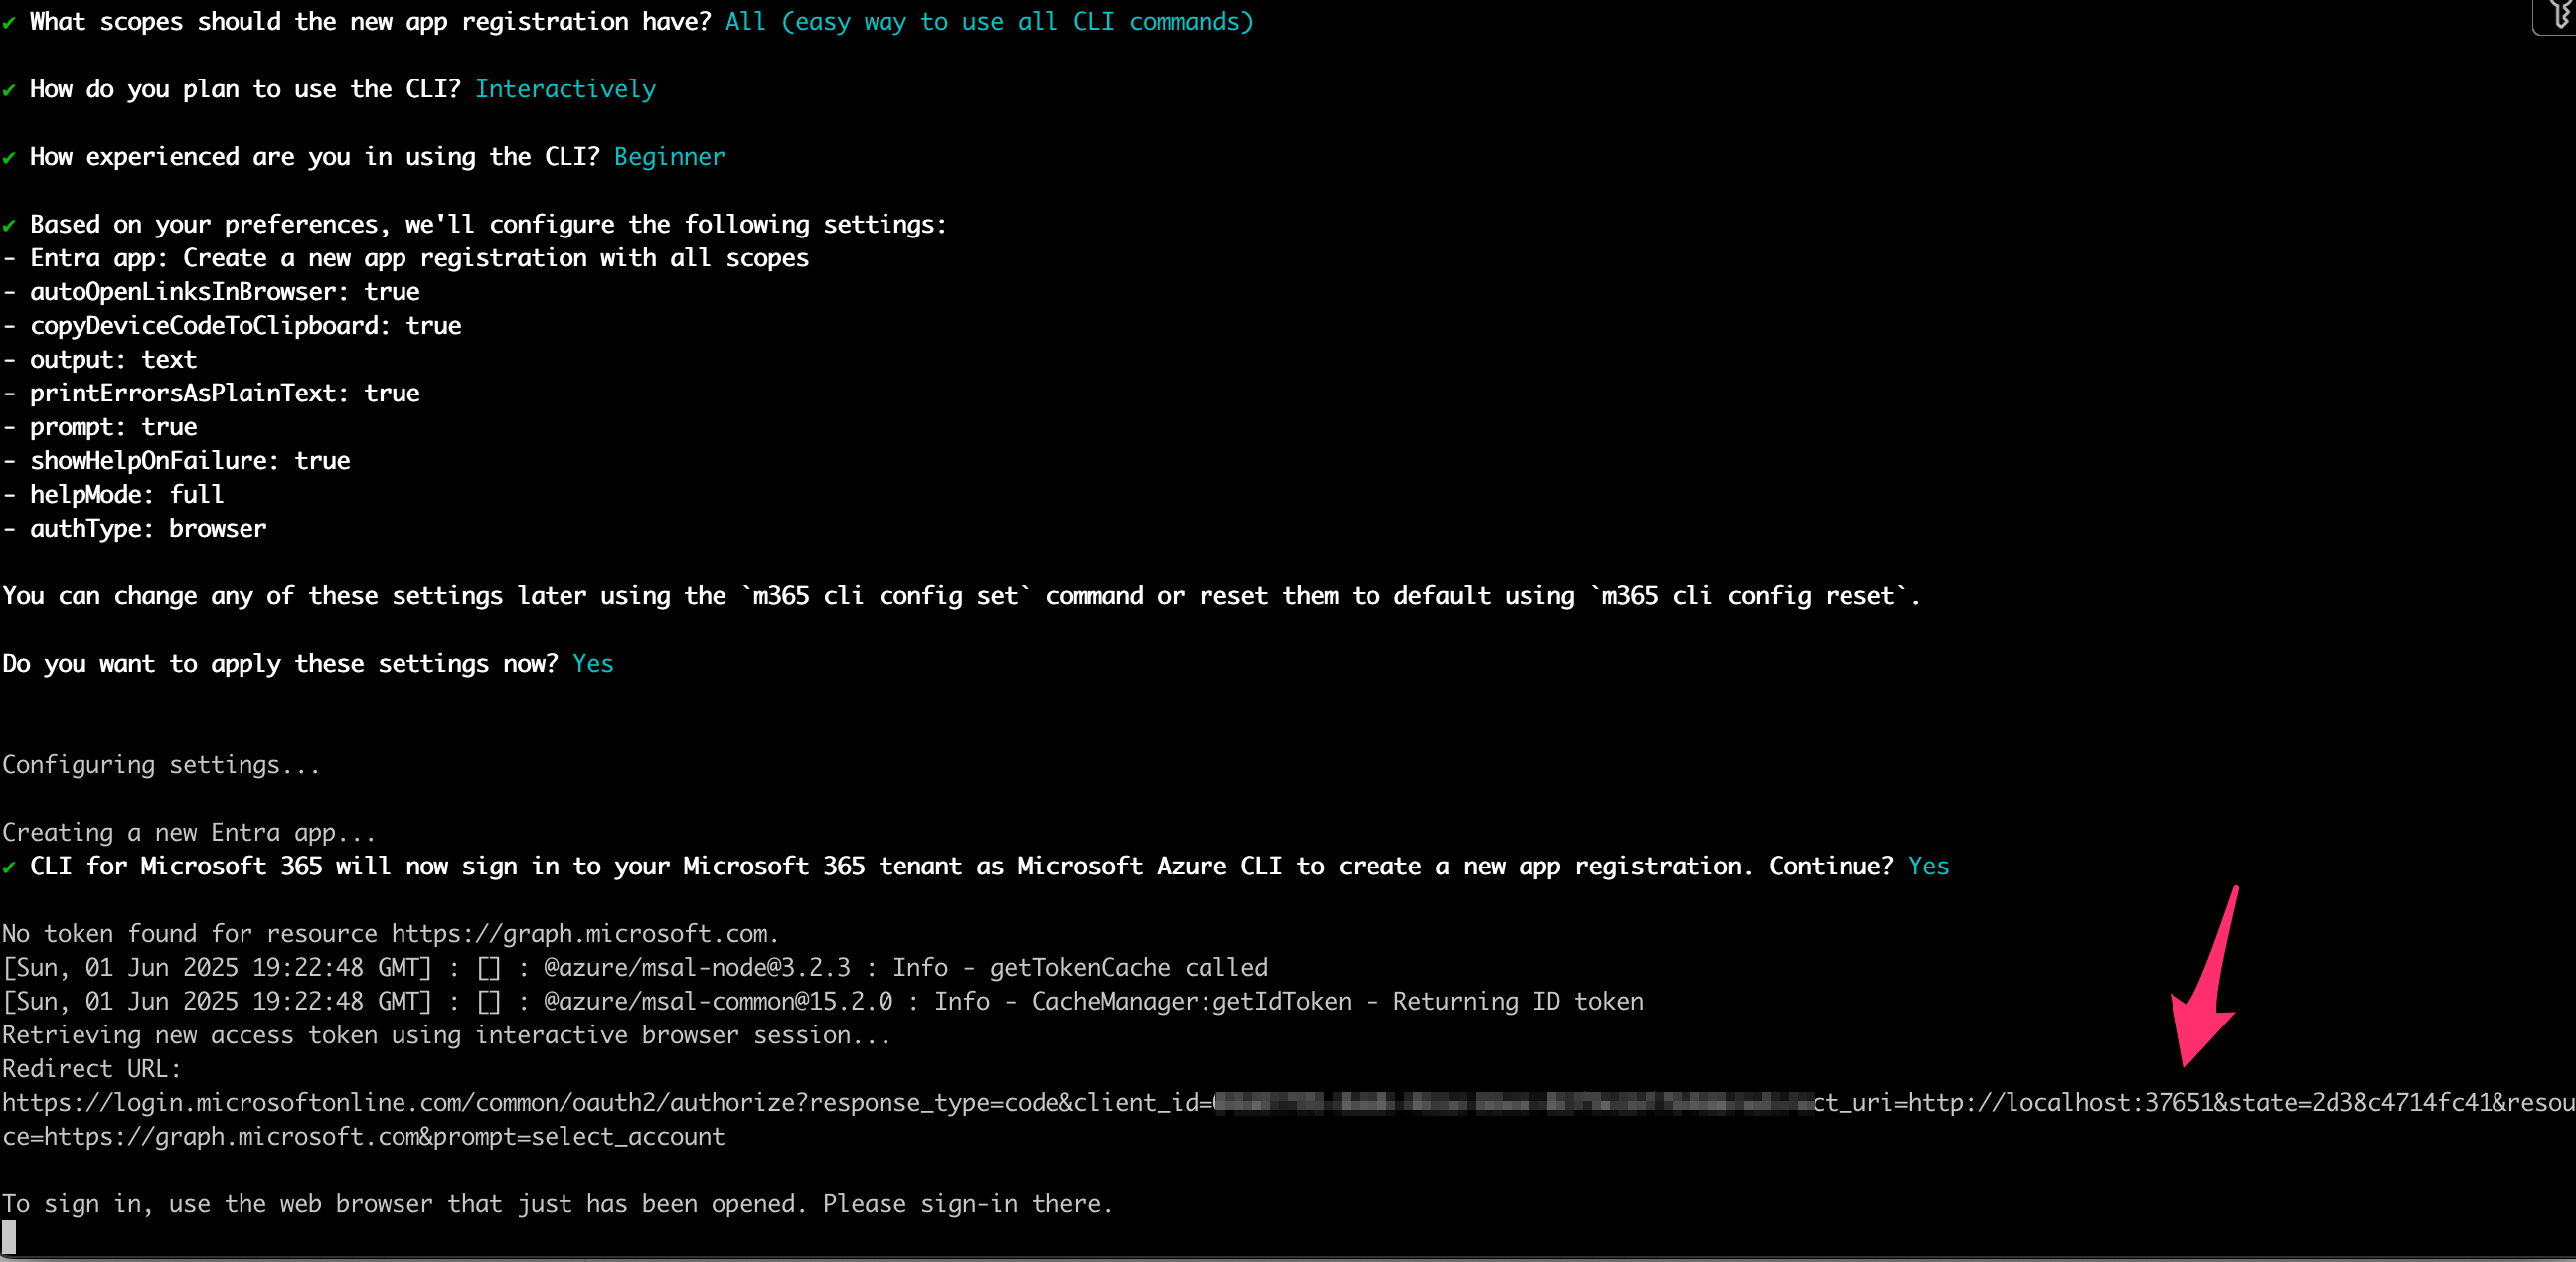The image size is (2576, 1262).
Task: Click 'Yes' after apply these settings now
Action: coord(593,664)
